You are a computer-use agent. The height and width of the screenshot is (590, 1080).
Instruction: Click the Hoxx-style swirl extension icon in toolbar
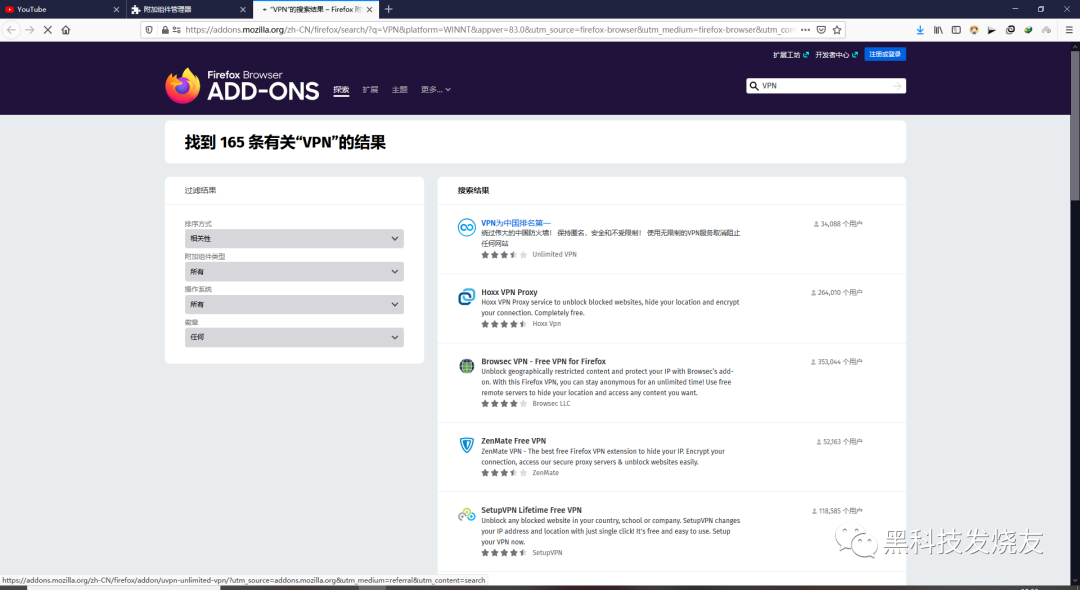(1010, 30)
